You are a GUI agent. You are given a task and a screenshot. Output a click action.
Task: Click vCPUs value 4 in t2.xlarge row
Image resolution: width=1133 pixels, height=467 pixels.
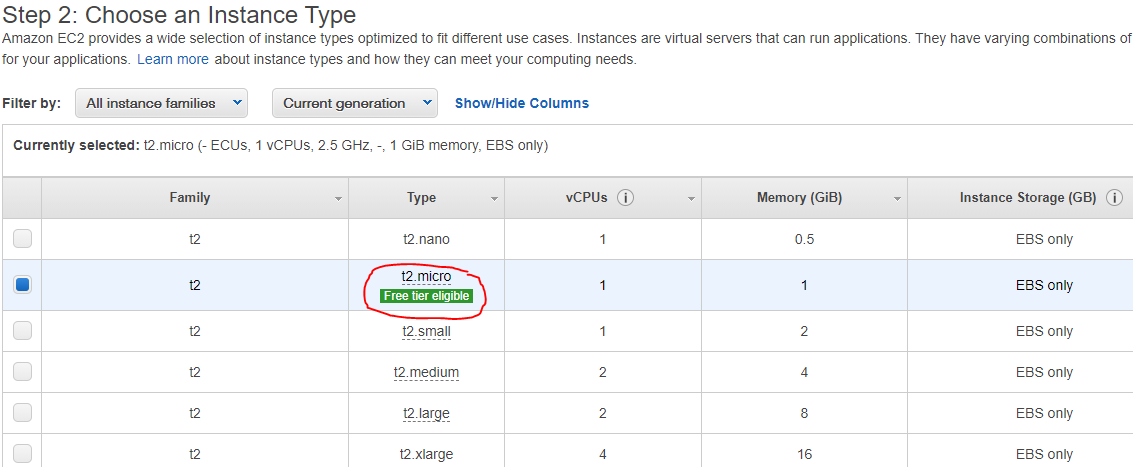603,455
